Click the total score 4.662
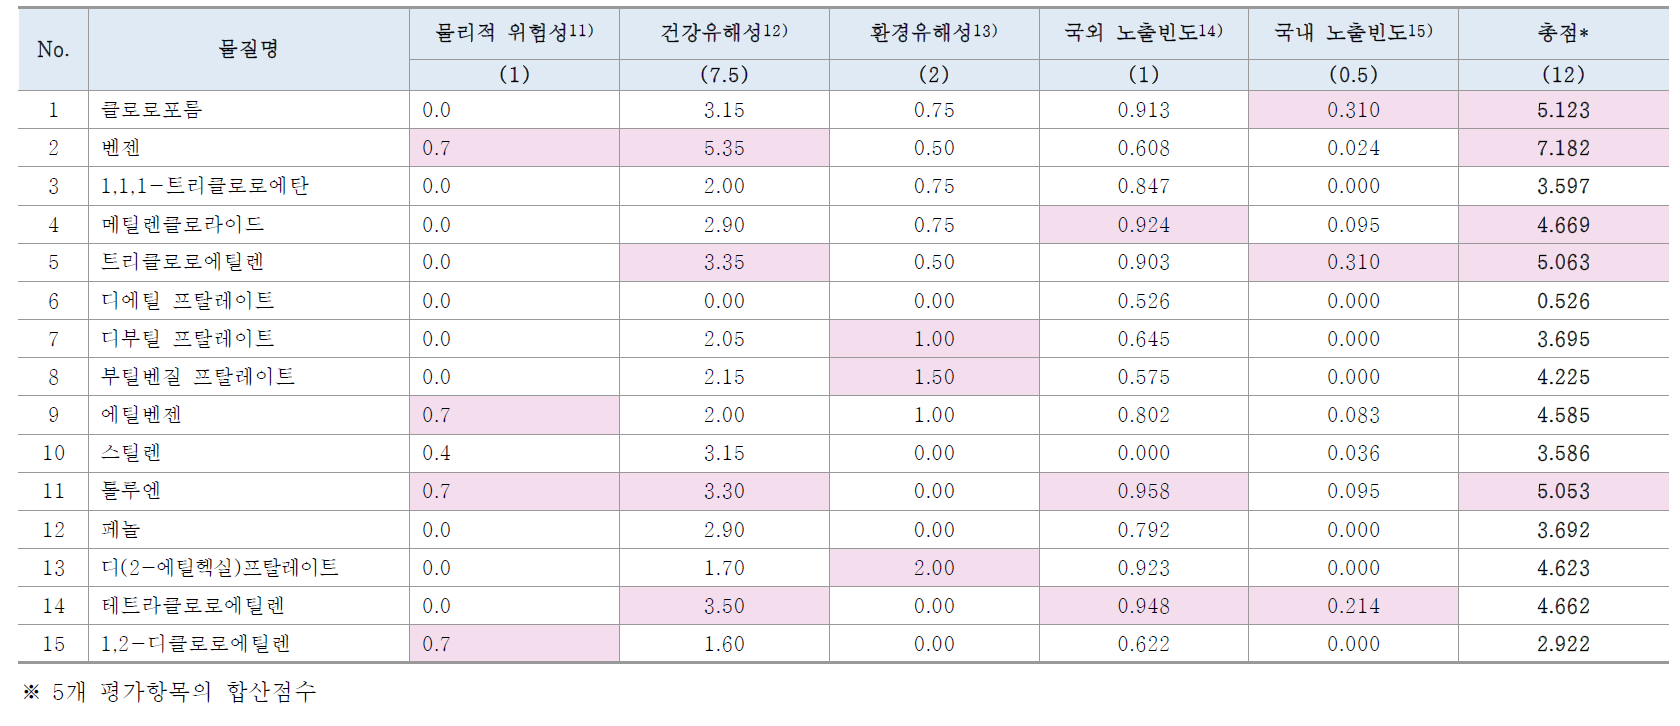The height and width of the screenshot is (726, 1680). [x=1563, y=606]
